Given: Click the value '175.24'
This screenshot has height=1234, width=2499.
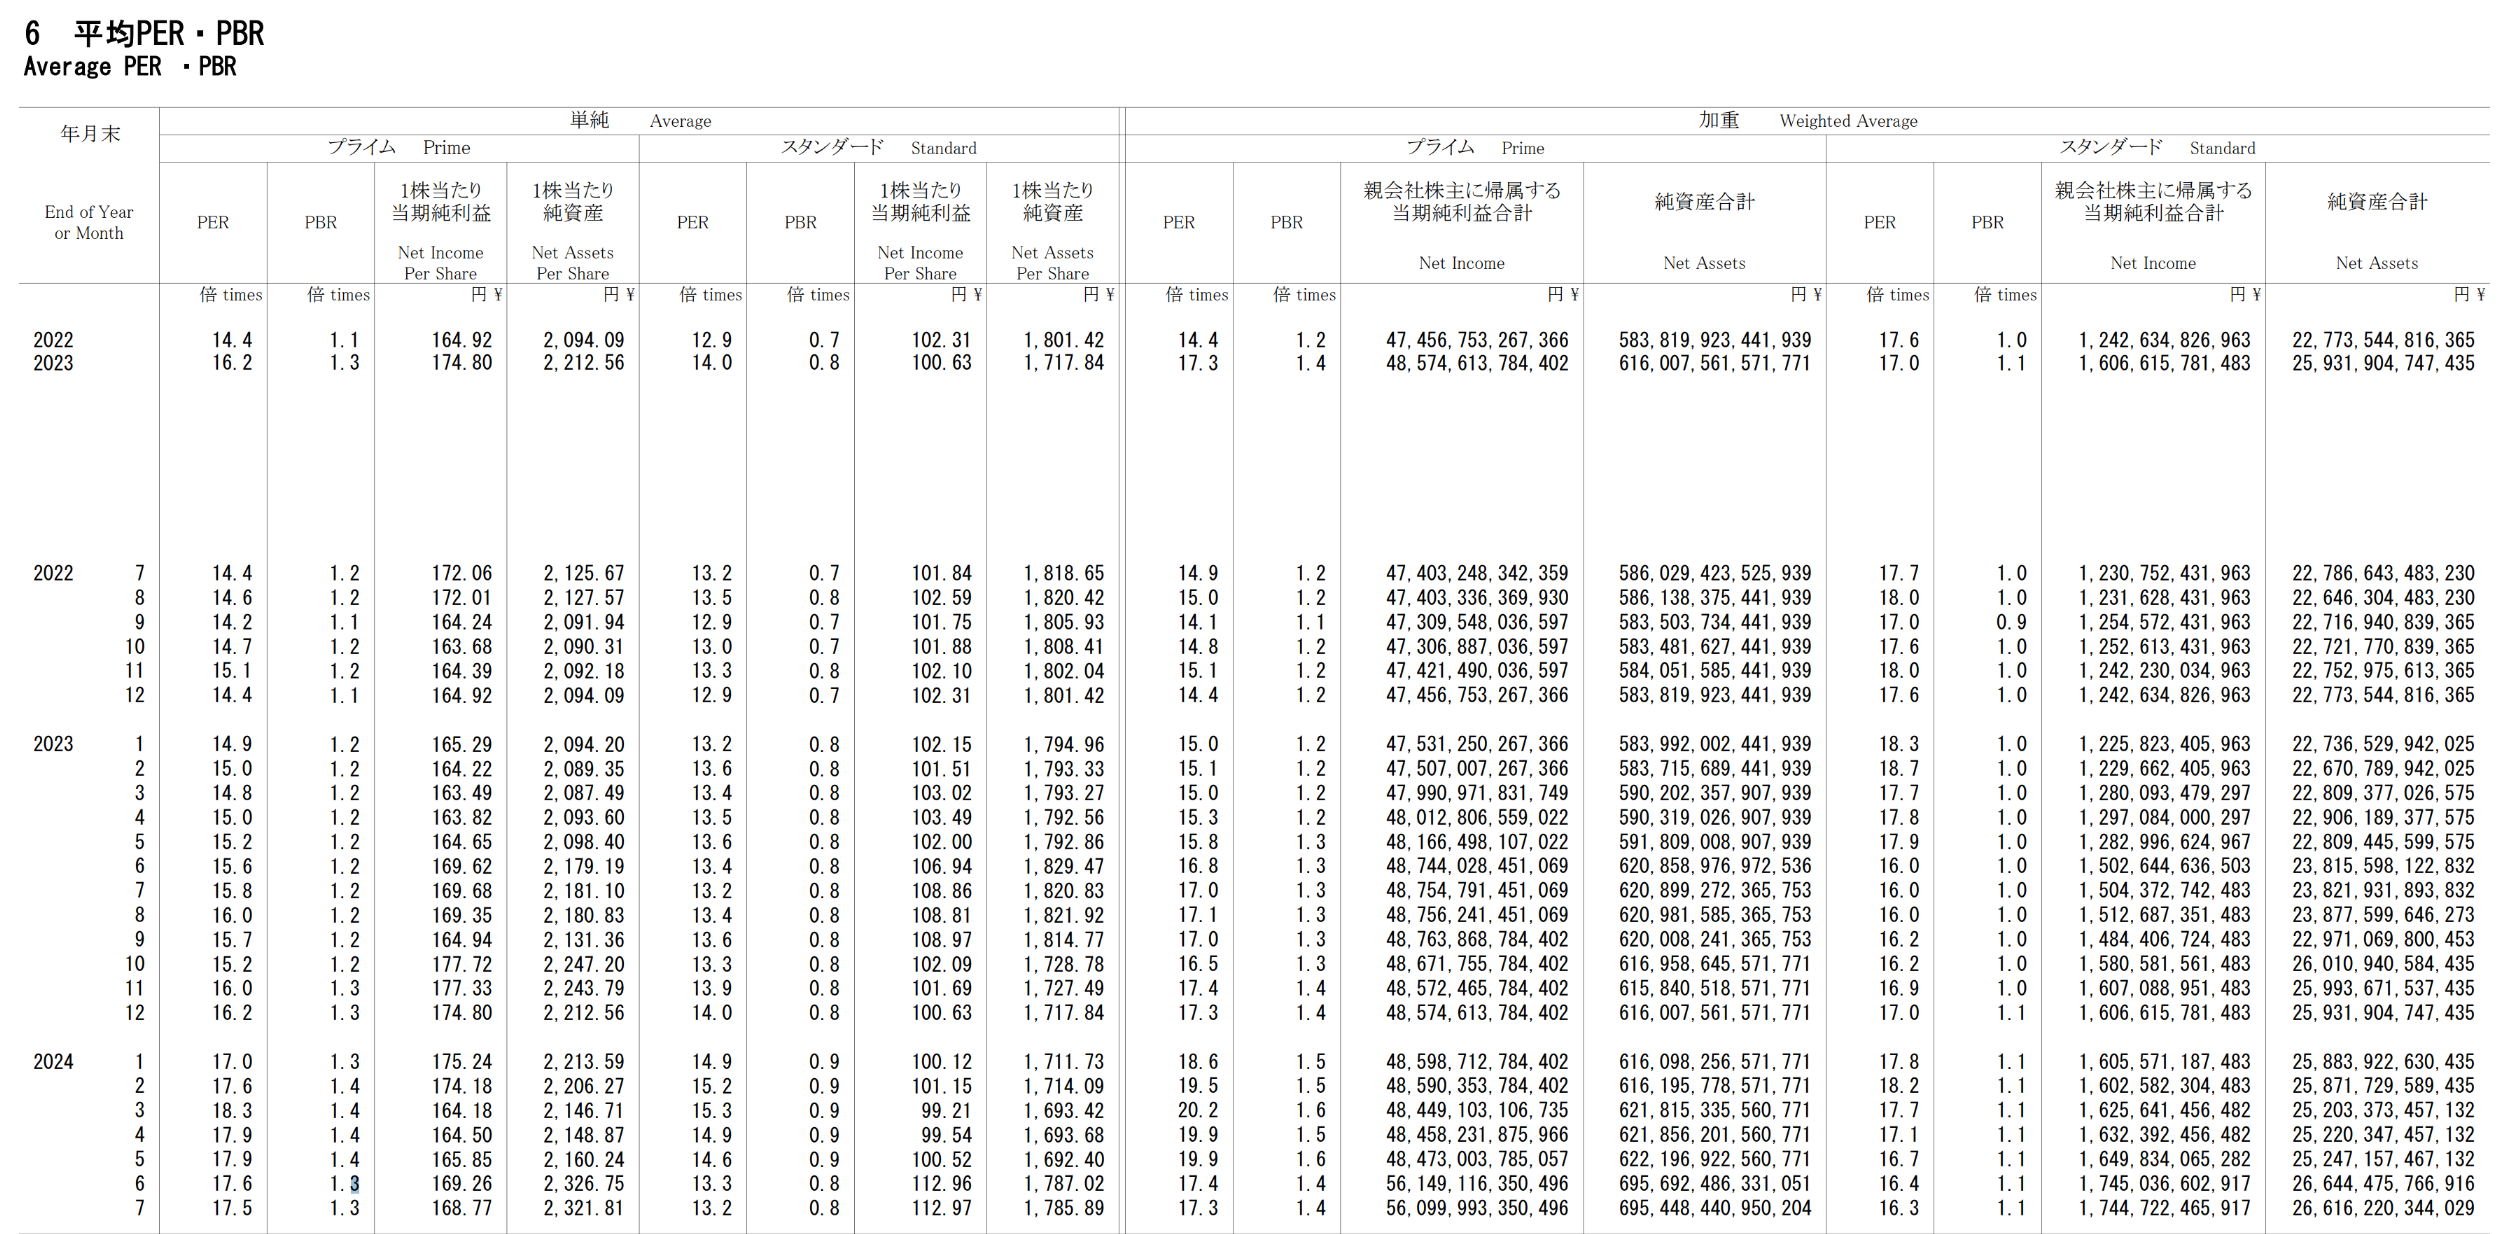Looking at the screenshot, I should (x=462, y=1062).
